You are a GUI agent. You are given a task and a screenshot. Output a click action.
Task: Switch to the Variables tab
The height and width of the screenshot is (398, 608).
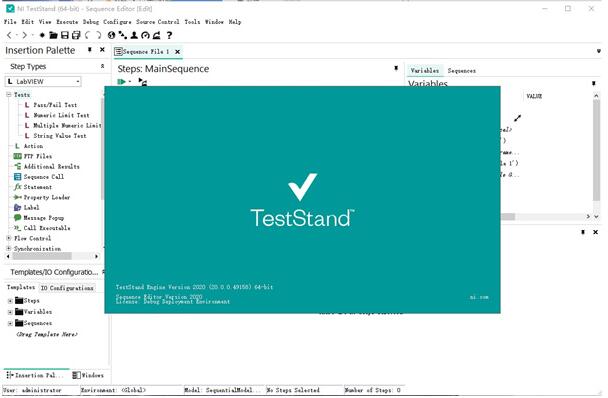point(425,71)
